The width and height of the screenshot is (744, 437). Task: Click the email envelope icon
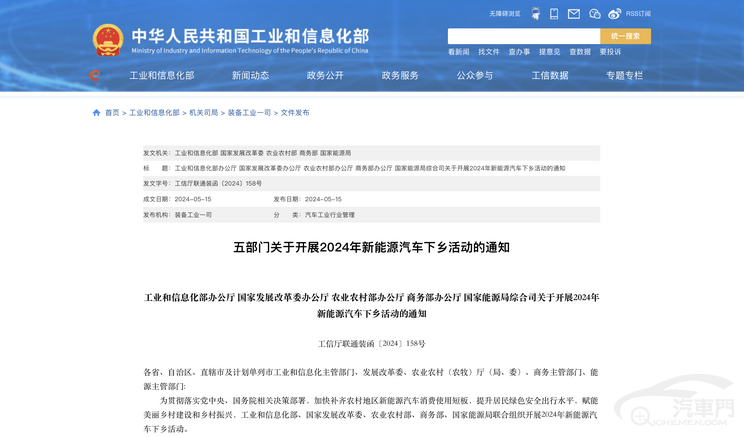coord(574,14)
